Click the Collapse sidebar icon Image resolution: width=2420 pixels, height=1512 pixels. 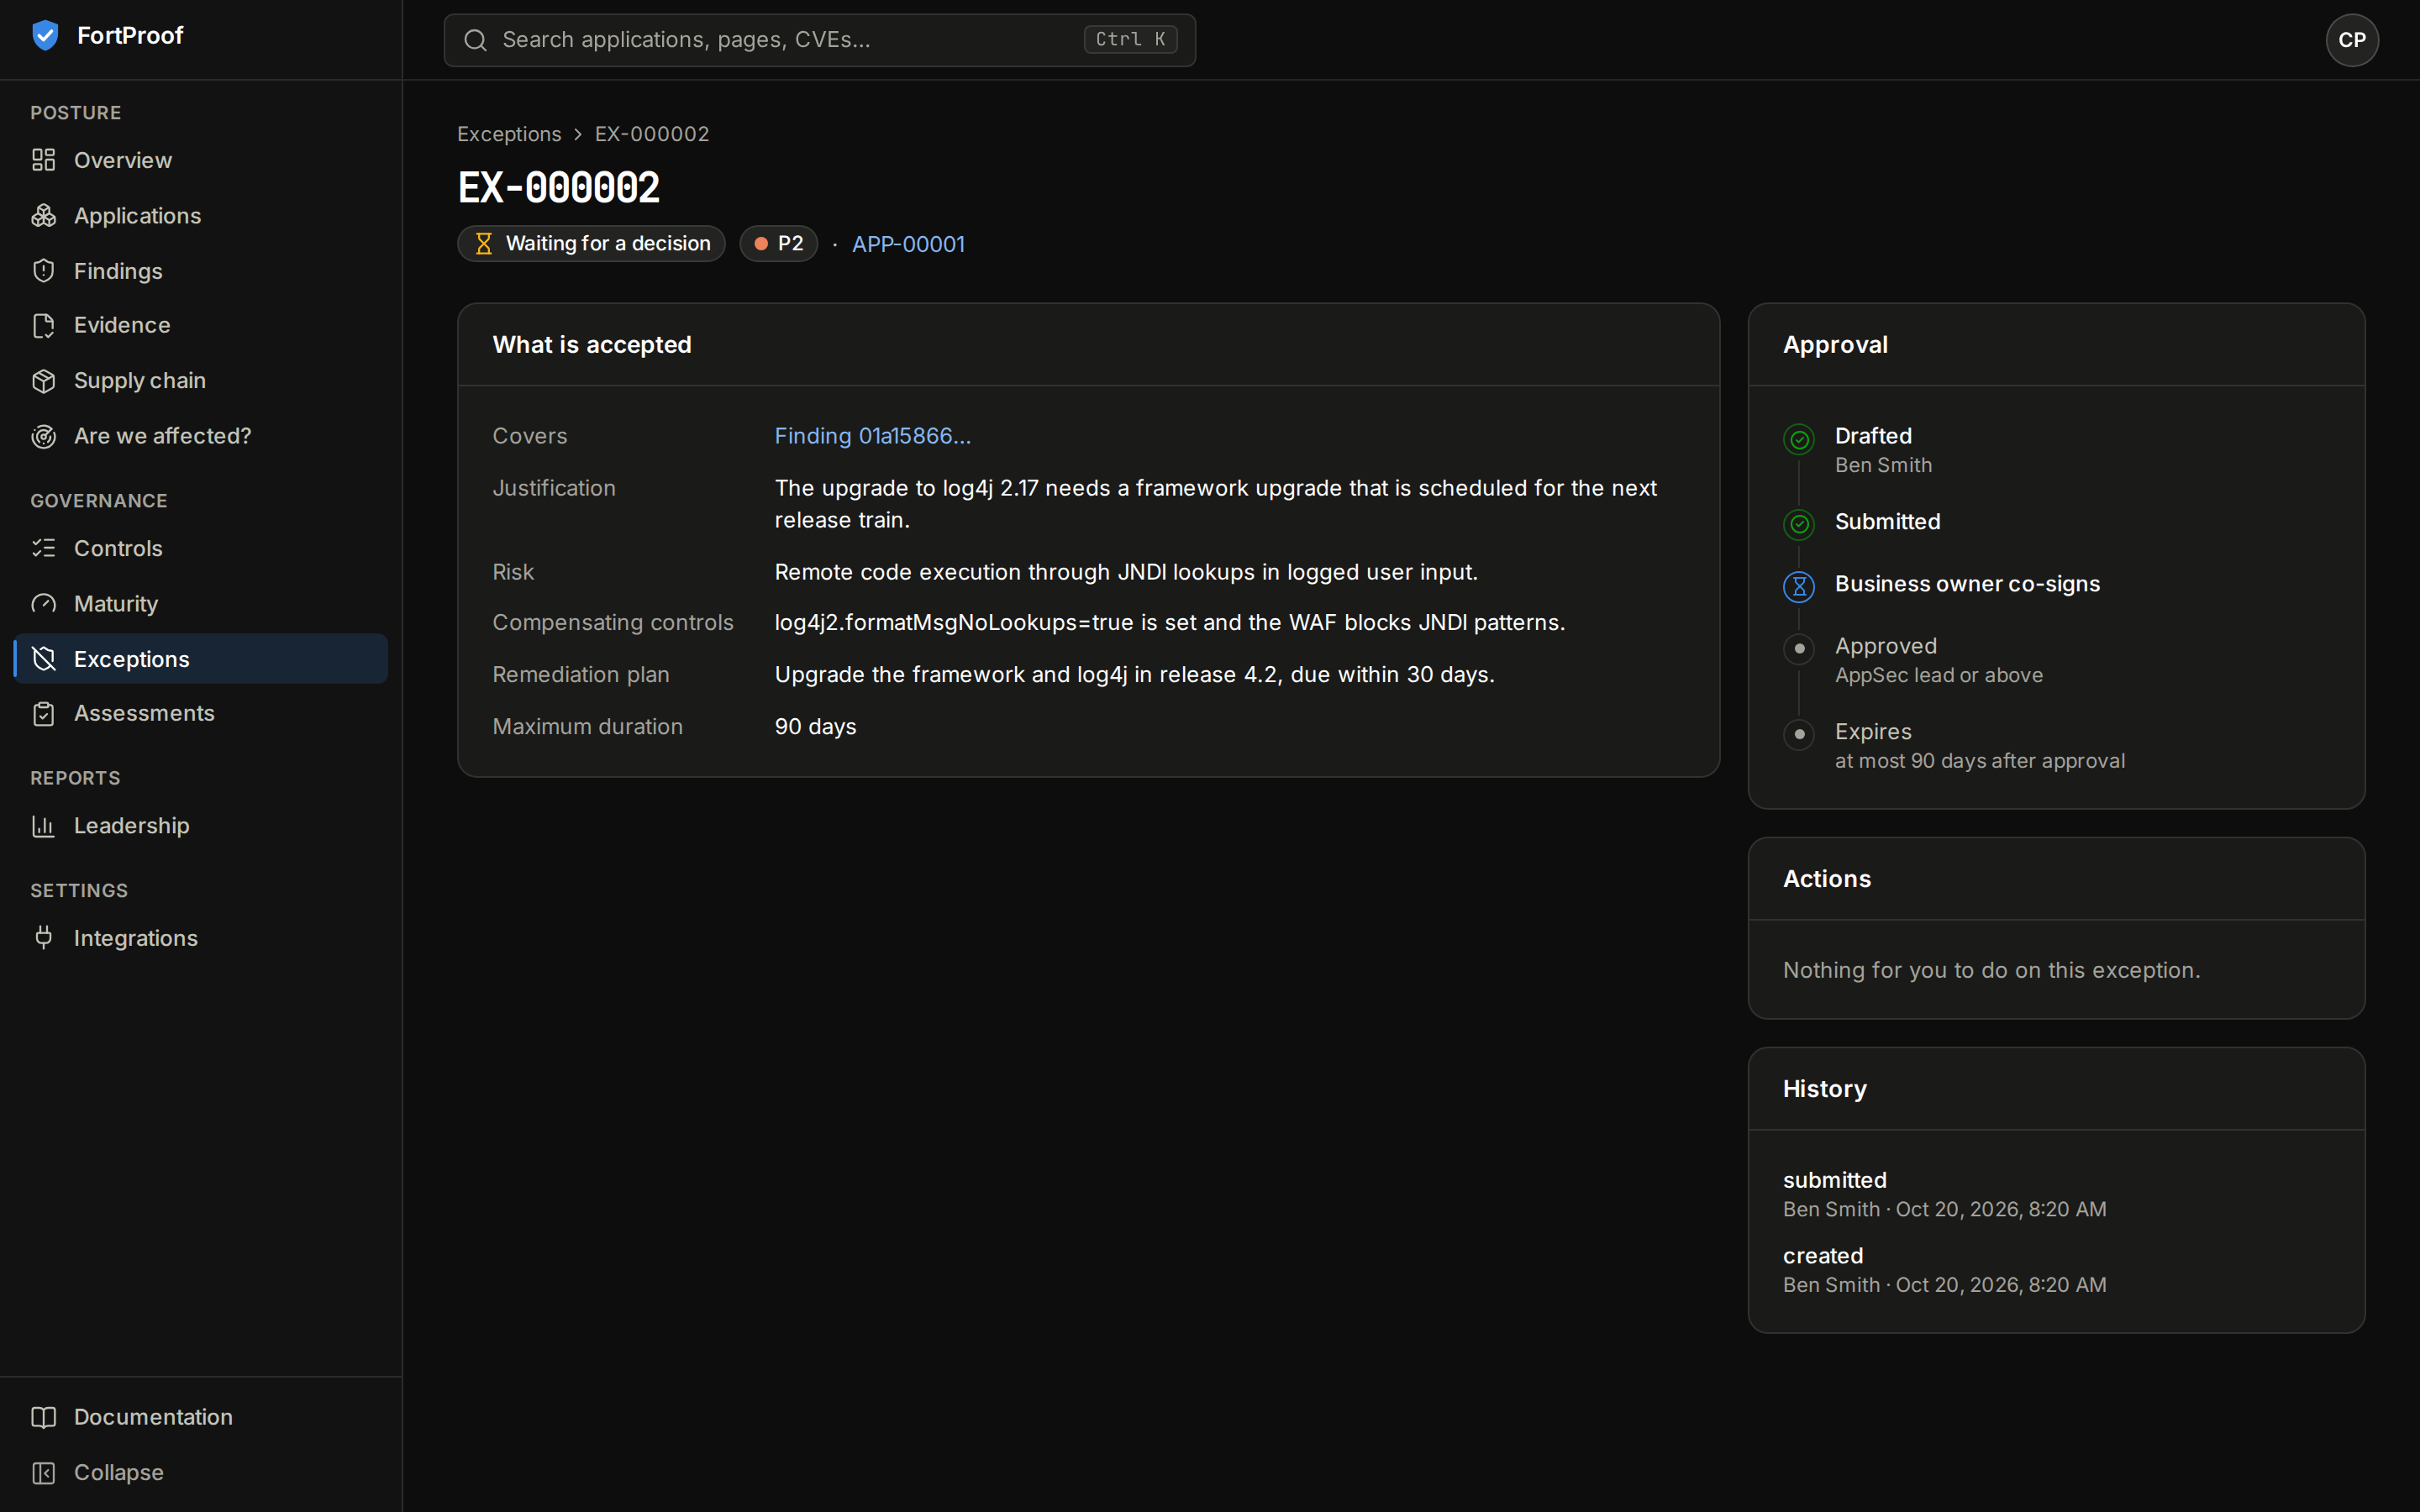point(43,1473)
